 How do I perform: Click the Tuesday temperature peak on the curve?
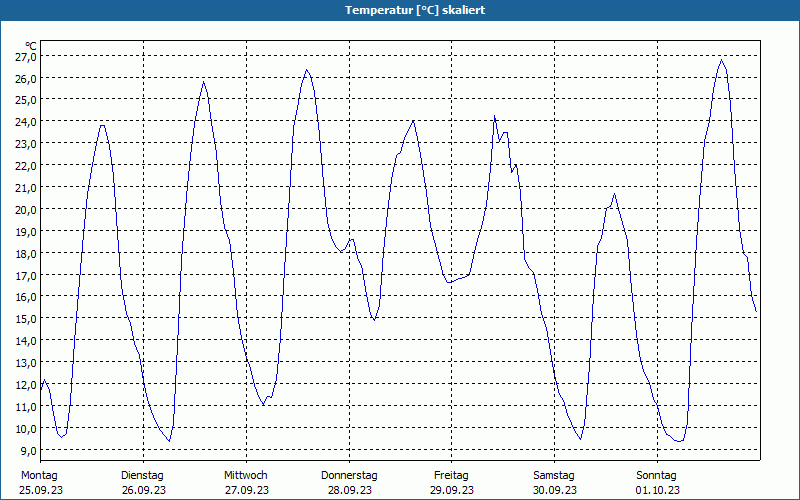pos(204,82)
